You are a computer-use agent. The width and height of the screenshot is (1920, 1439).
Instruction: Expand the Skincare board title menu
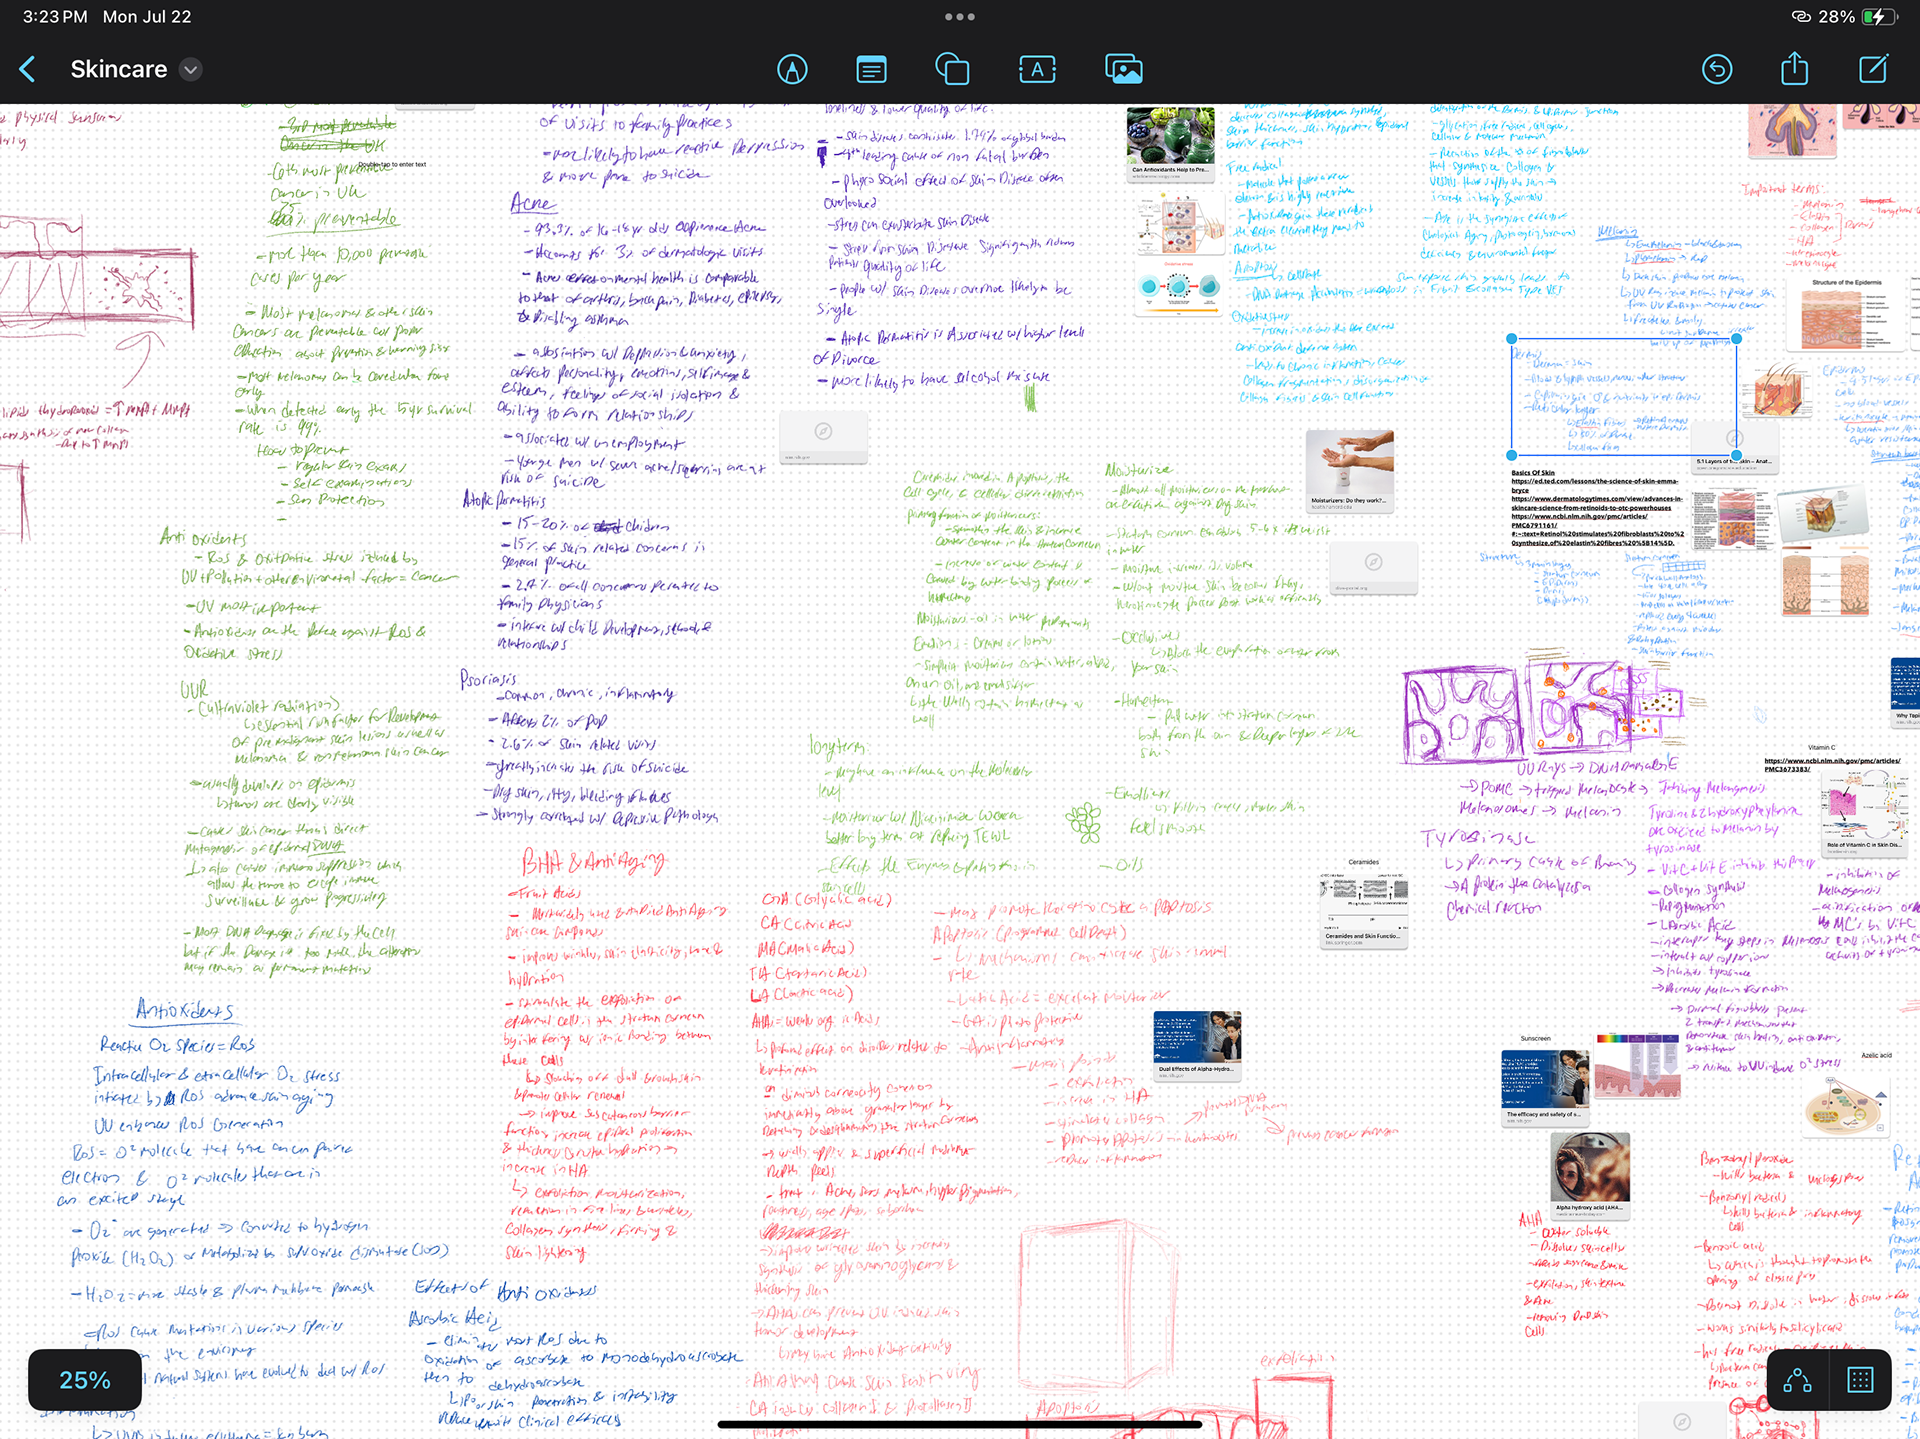tap(190, 69)
